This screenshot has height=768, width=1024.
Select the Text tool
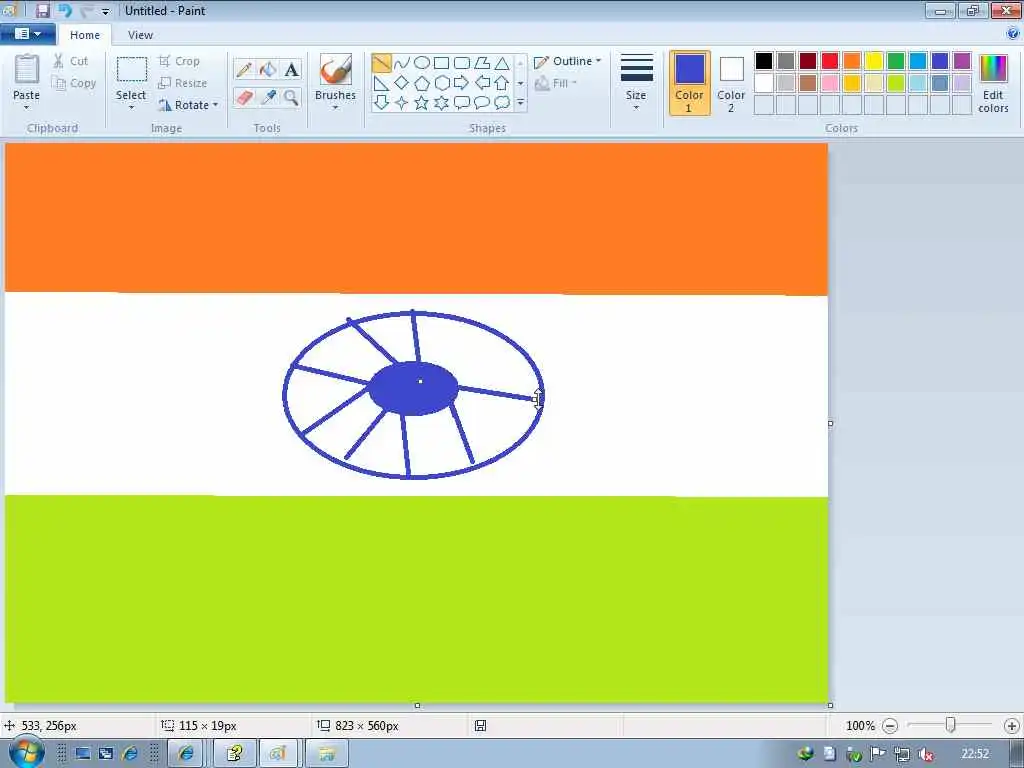291,69
